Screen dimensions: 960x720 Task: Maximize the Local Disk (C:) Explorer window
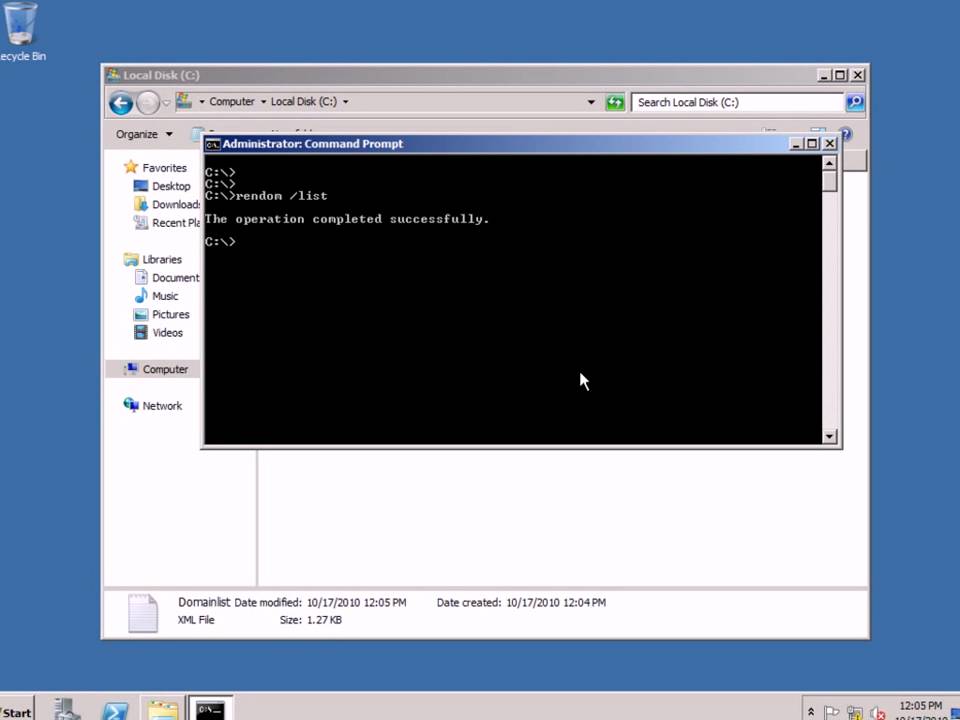[x=841, y=75]
